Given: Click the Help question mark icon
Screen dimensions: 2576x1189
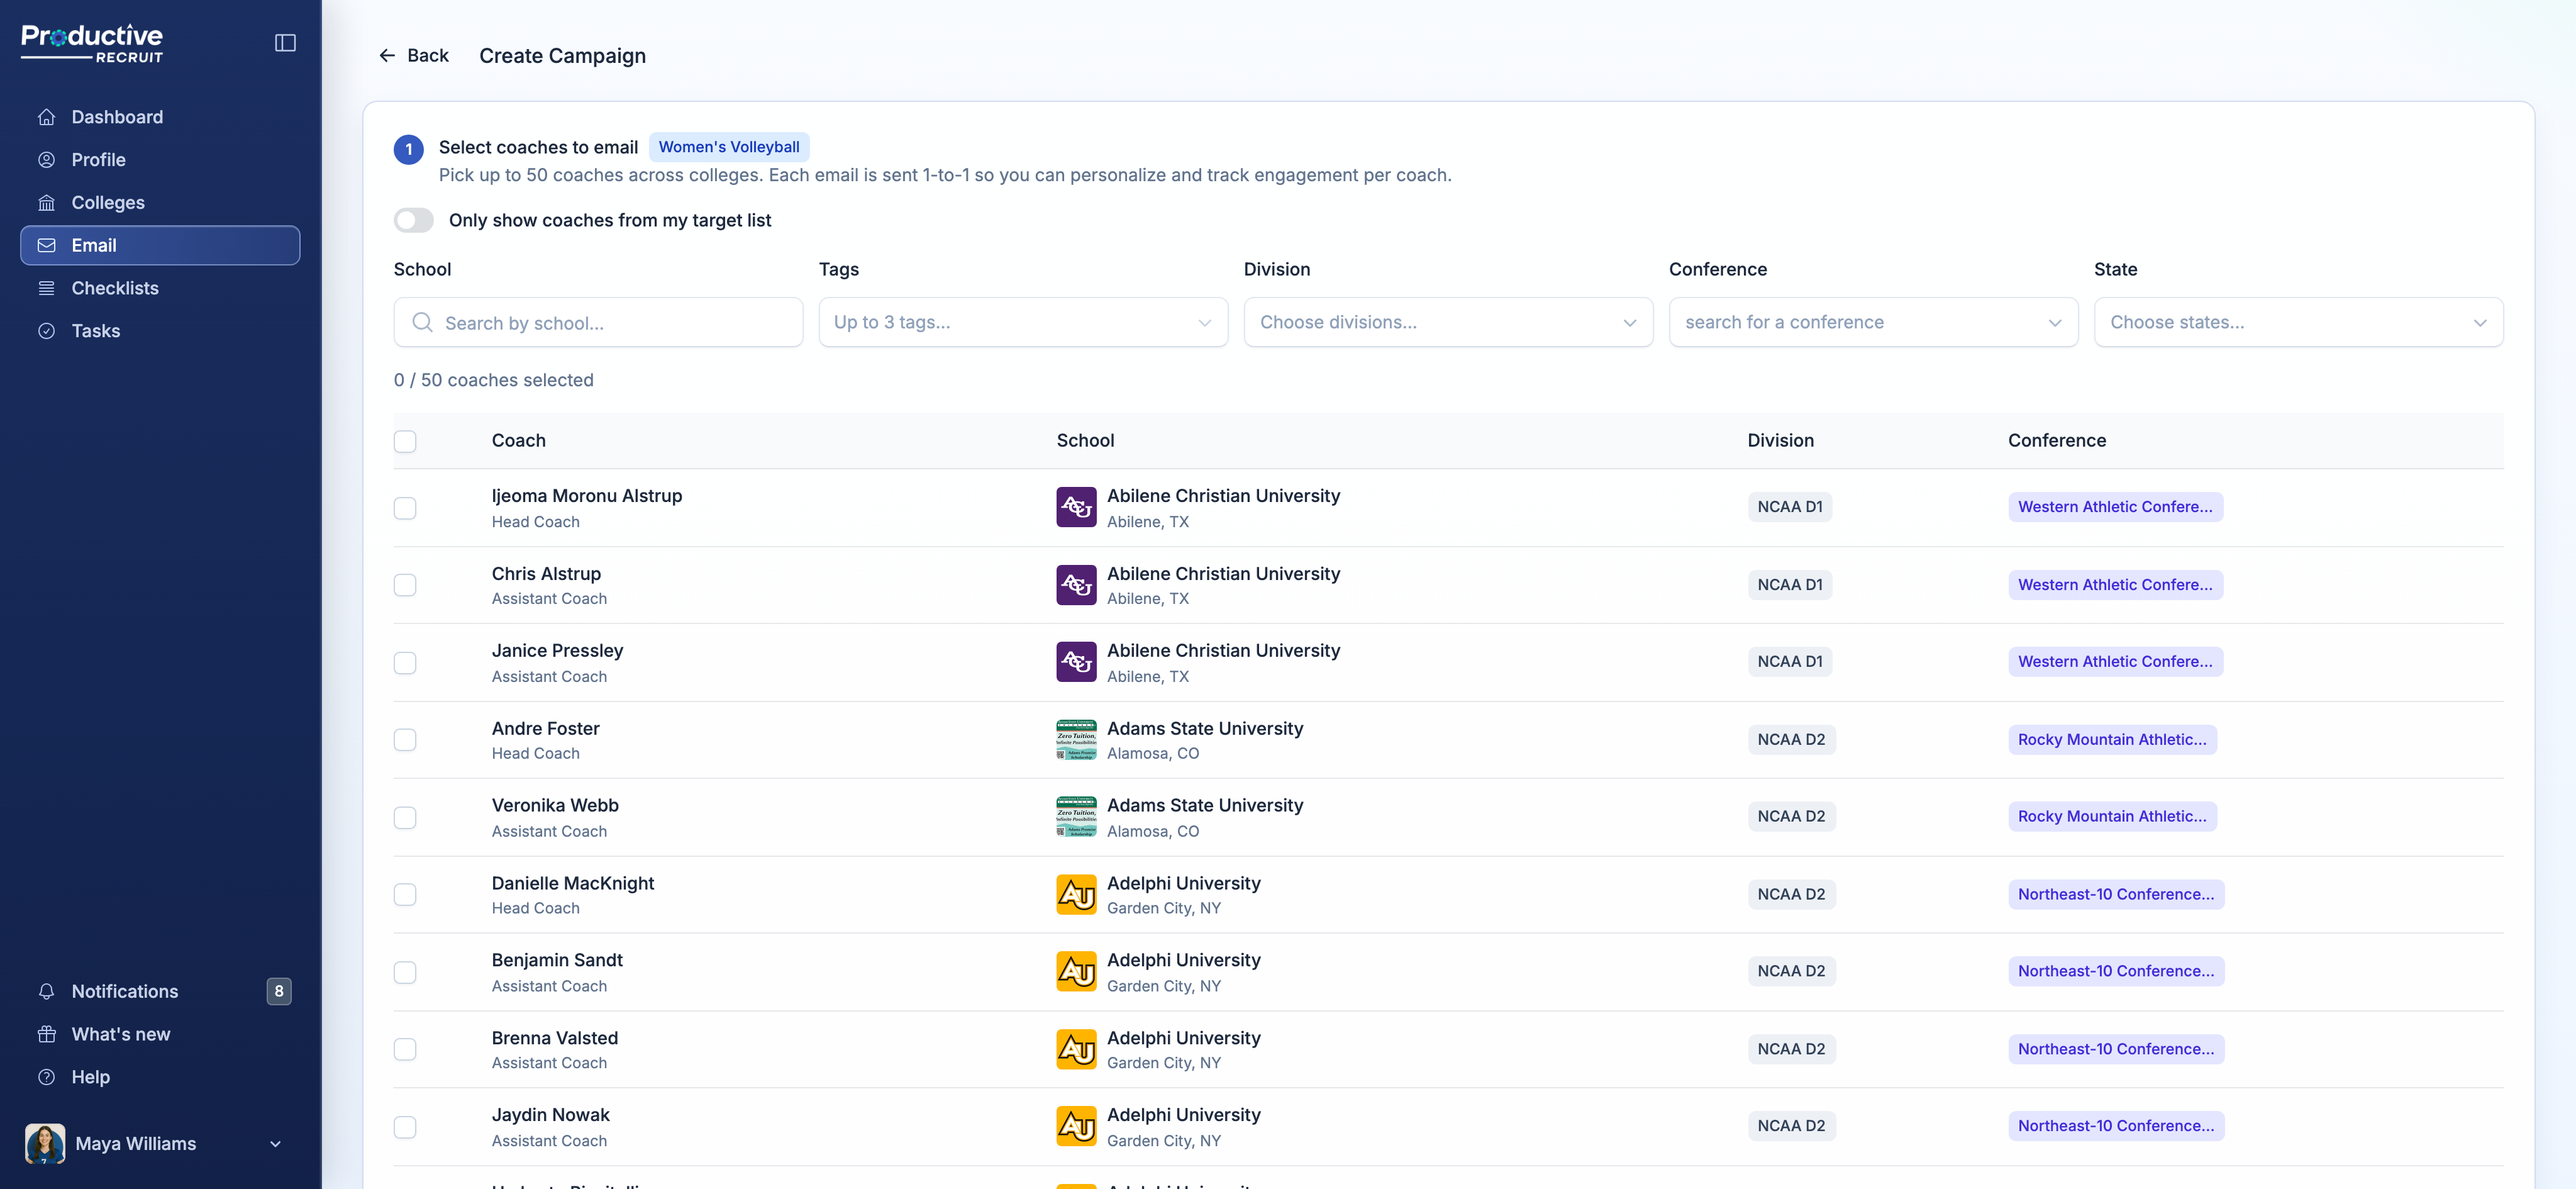Looking at the screenshot, I should click(46, 1077).
